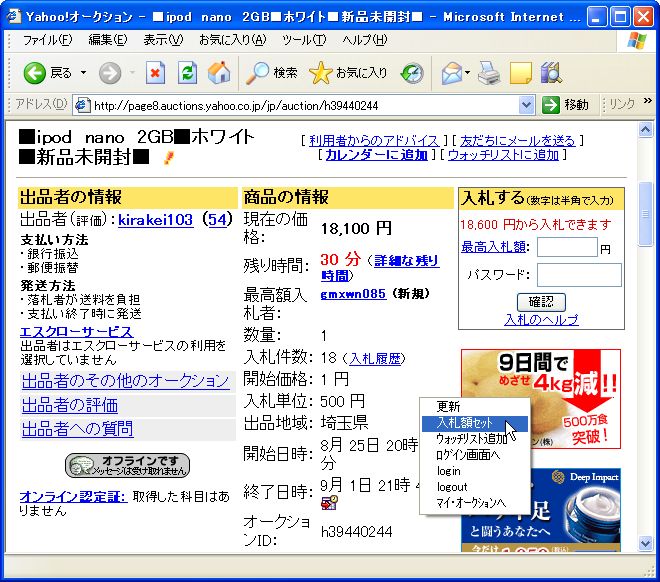Select 更新 in context menu
Image resolution: width=660 pixels, height=582 pixels.
[475, 407]
